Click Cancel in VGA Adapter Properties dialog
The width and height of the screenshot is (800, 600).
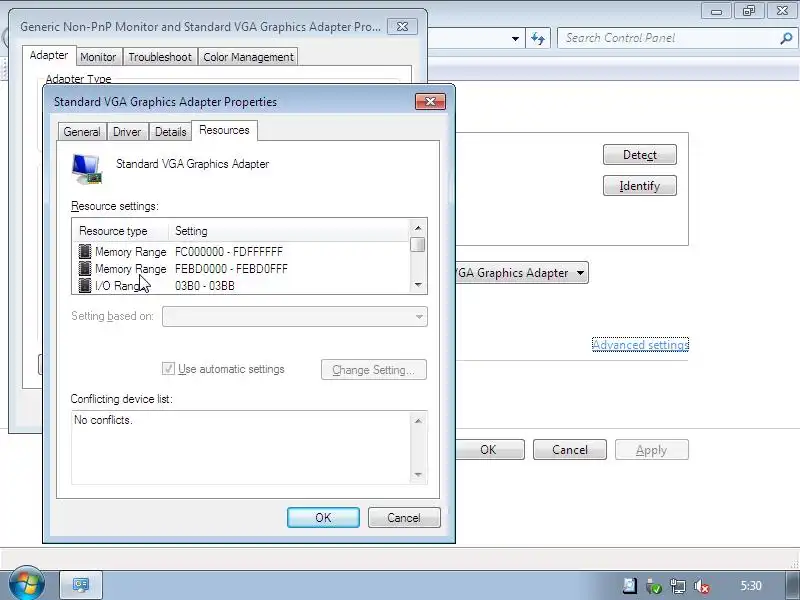[404, 517]
